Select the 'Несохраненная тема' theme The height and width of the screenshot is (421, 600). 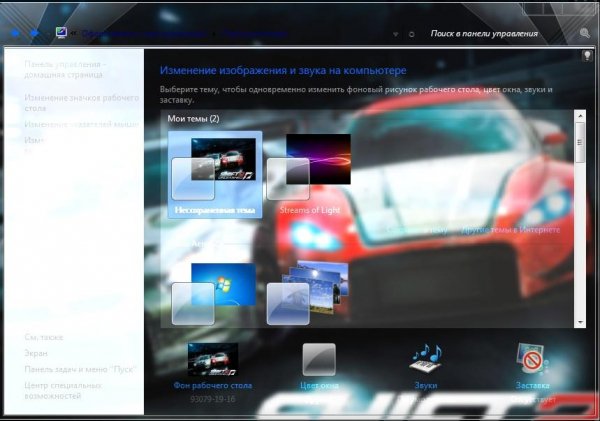215,175
